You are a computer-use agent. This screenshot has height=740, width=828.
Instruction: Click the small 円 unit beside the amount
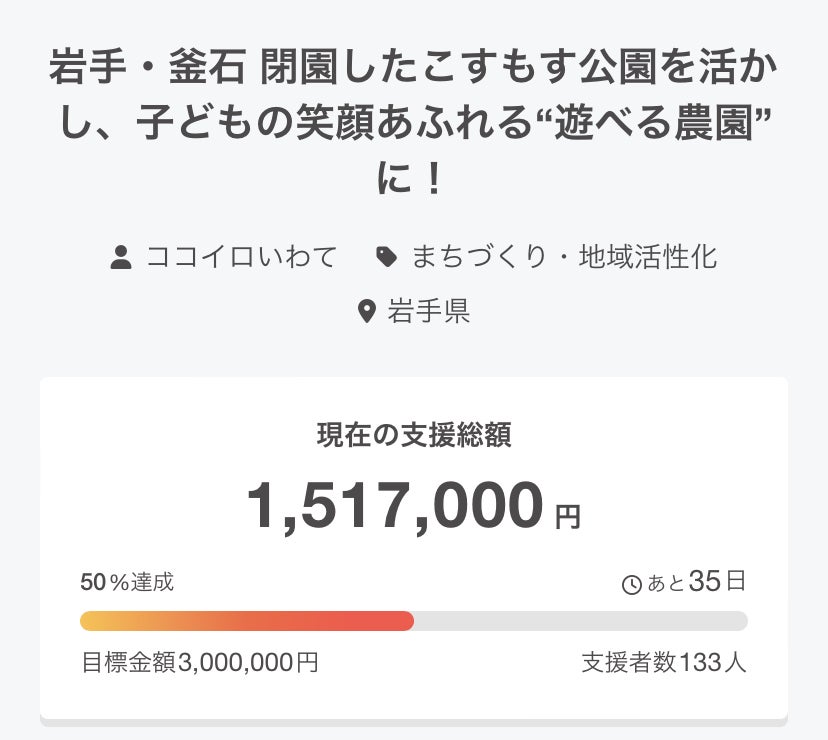(x=567, y=517)
